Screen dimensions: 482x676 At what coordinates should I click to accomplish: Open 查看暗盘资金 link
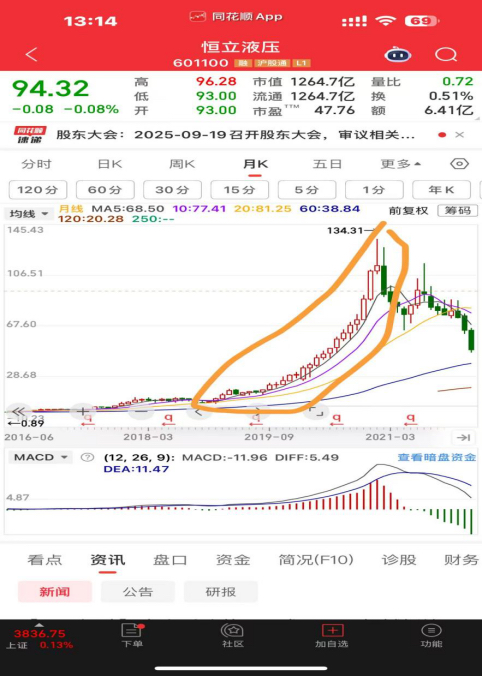tap(436, 457)
